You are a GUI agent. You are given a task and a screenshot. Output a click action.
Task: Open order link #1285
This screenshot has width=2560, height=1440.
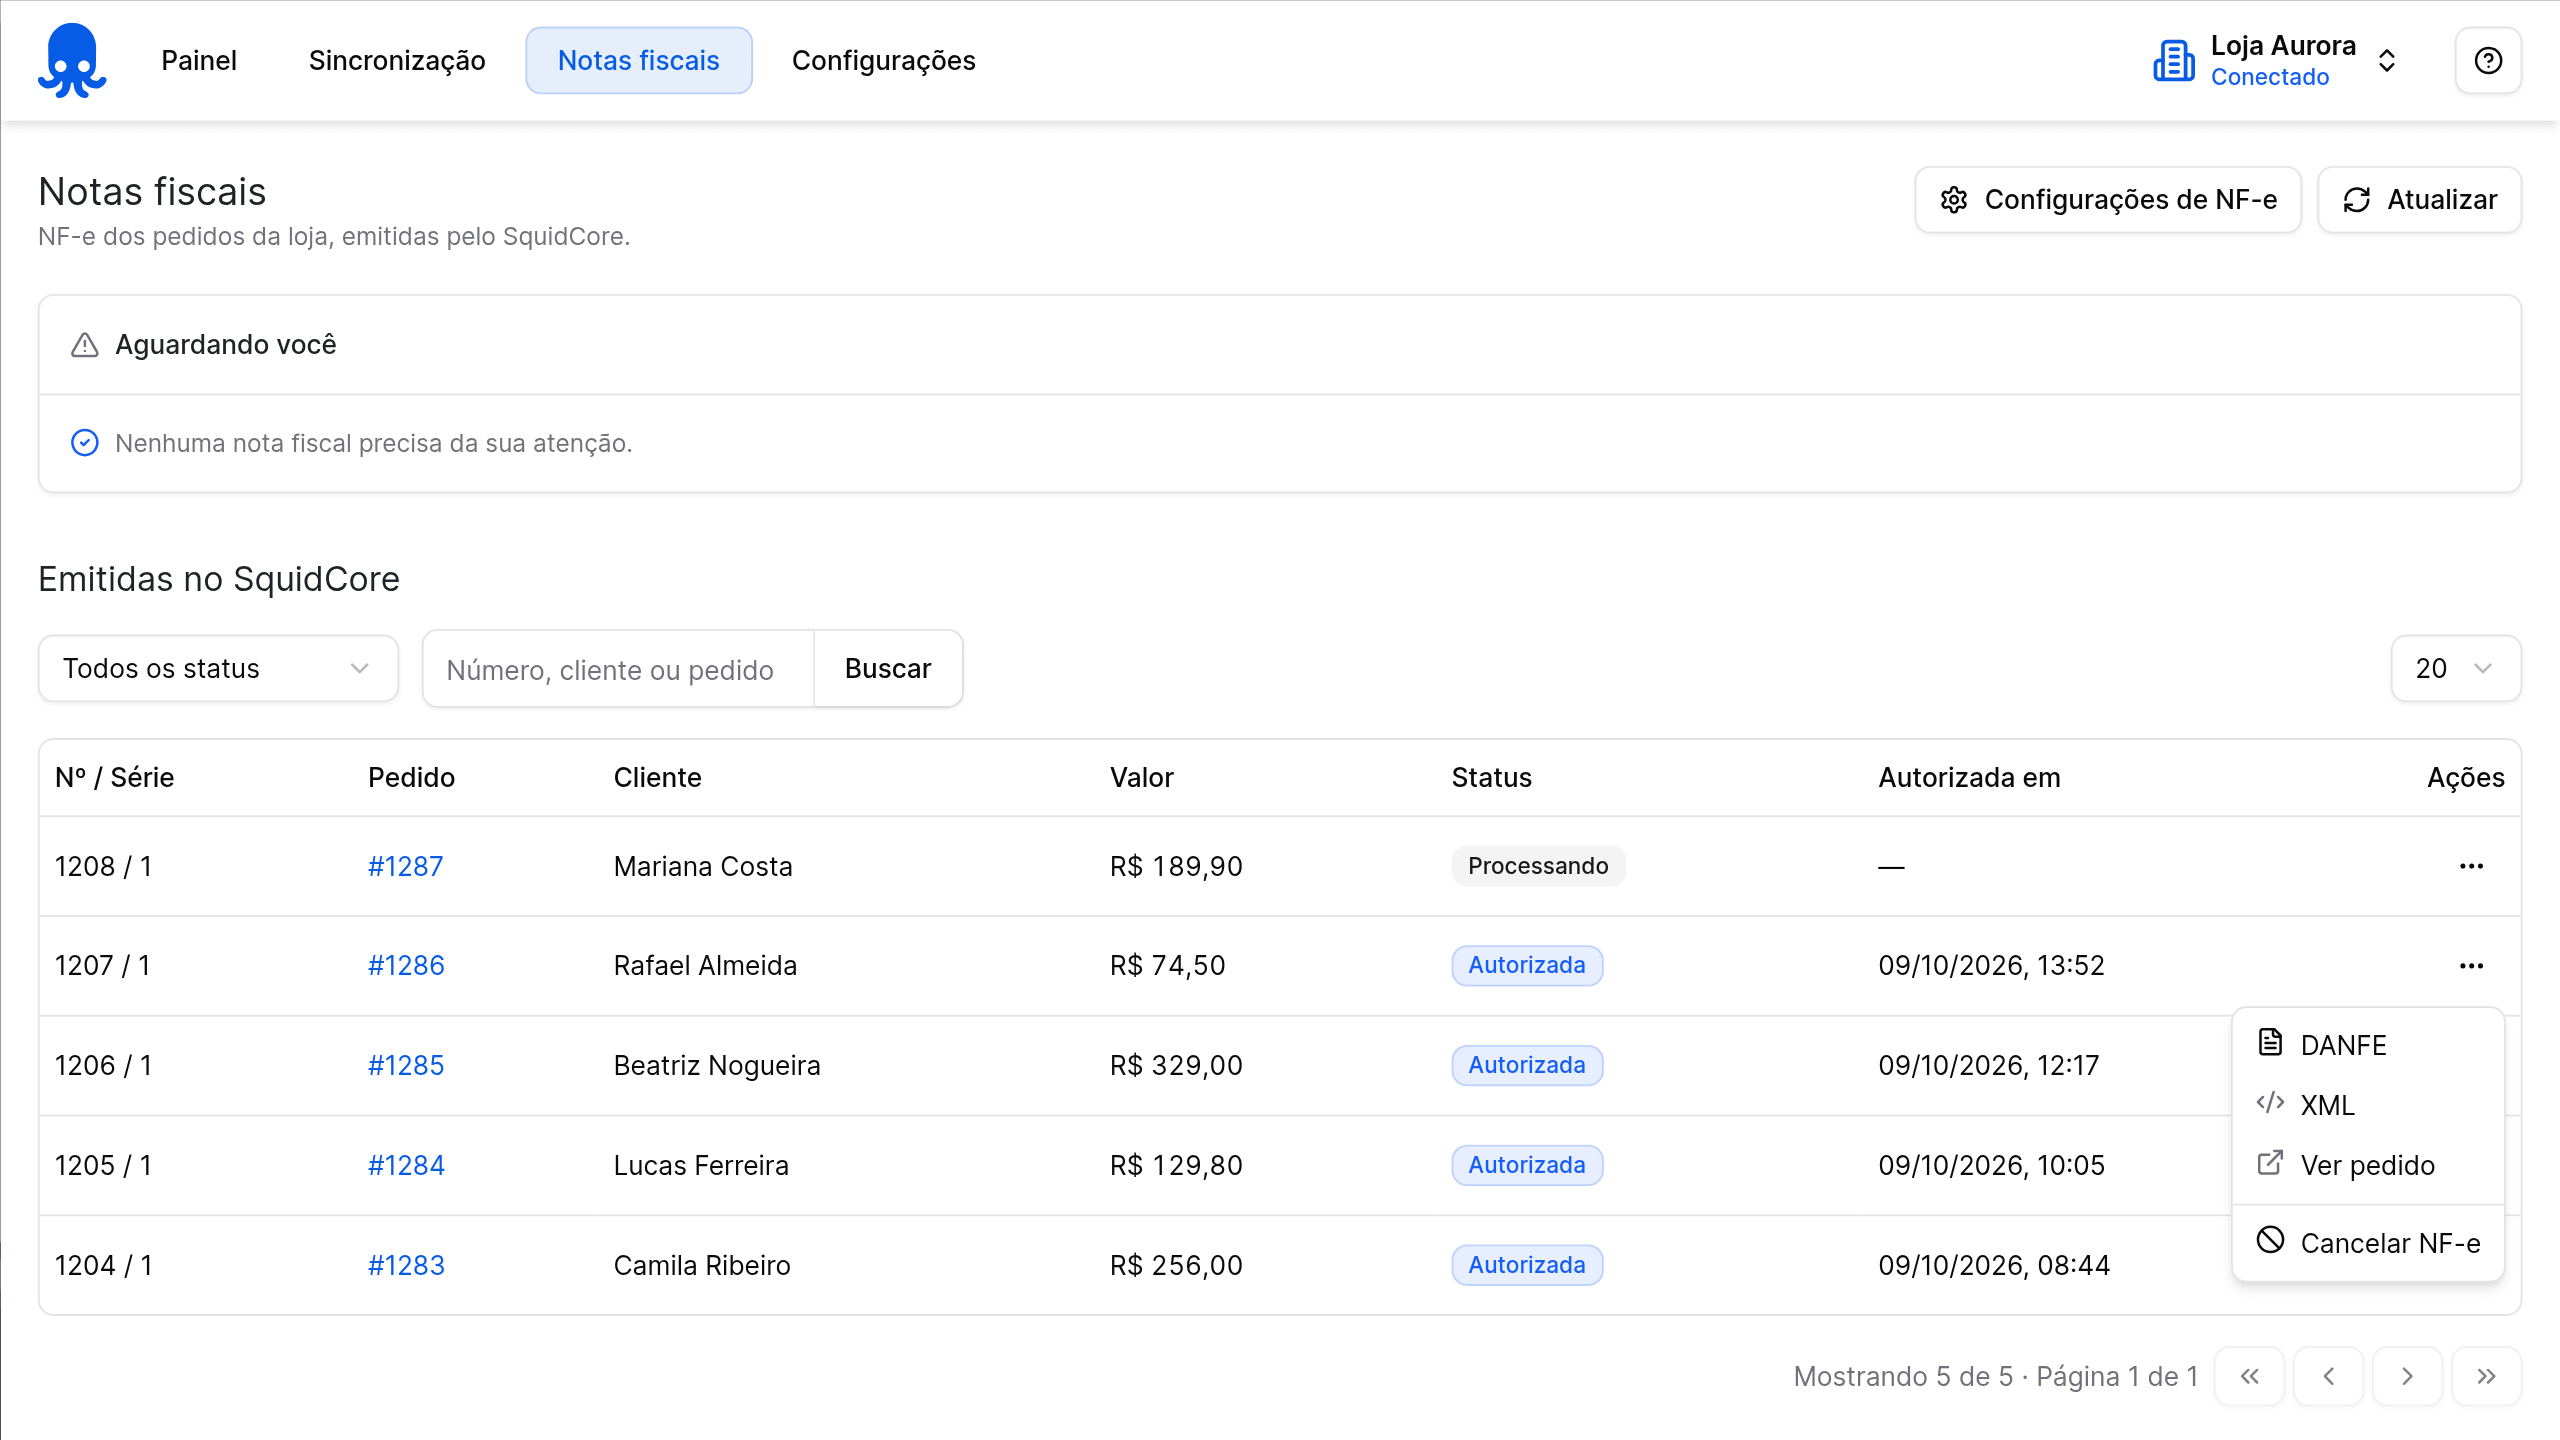point(406,1066)
